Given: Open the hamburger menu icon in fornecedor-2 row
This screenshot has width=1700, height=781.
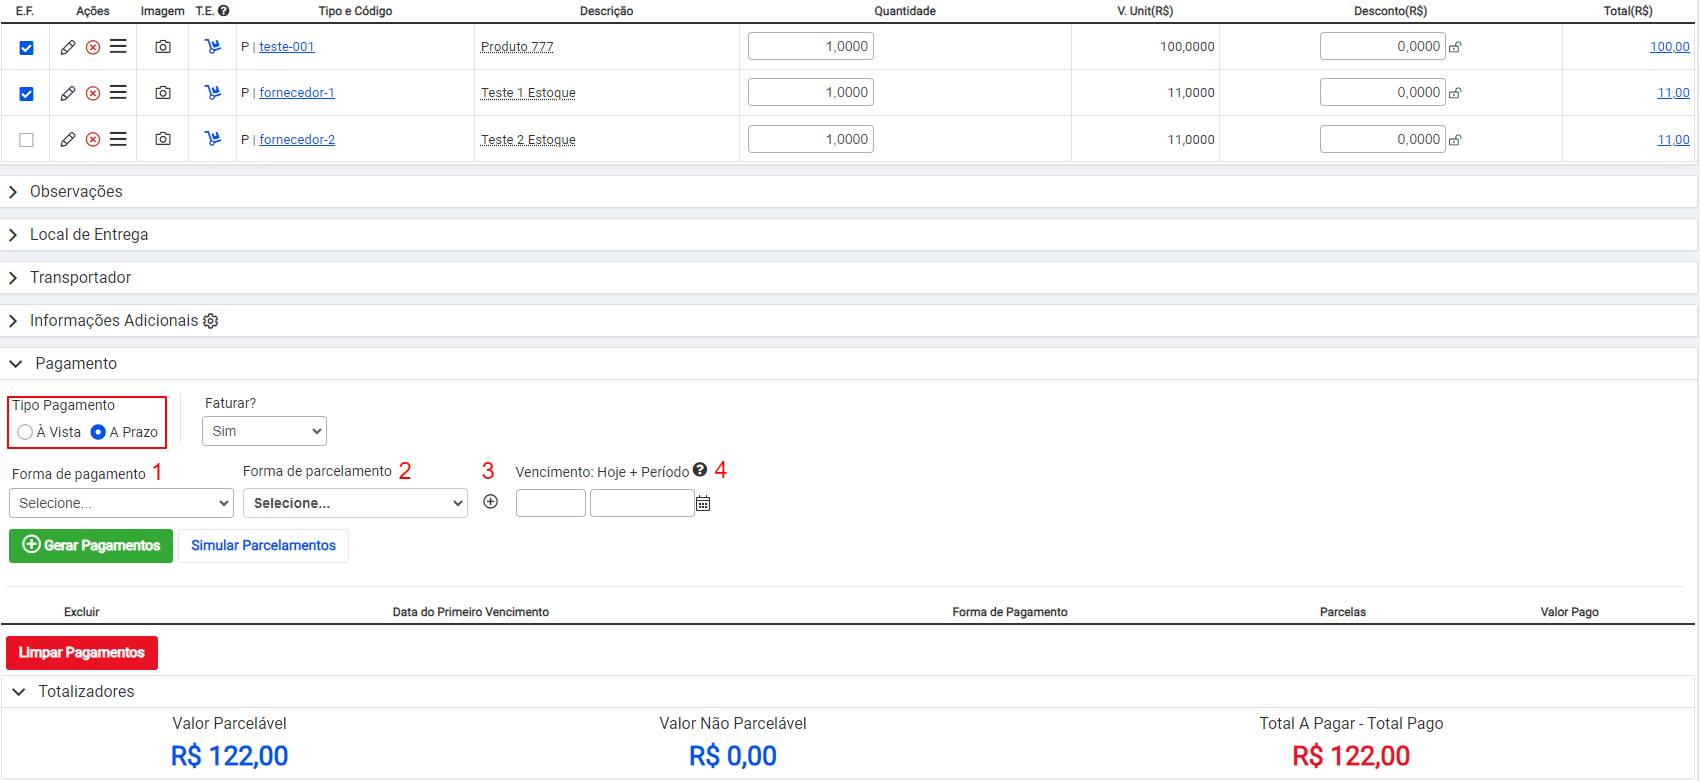Looking at the screenshot, I should pyautogui.click(x=118, y=139).
